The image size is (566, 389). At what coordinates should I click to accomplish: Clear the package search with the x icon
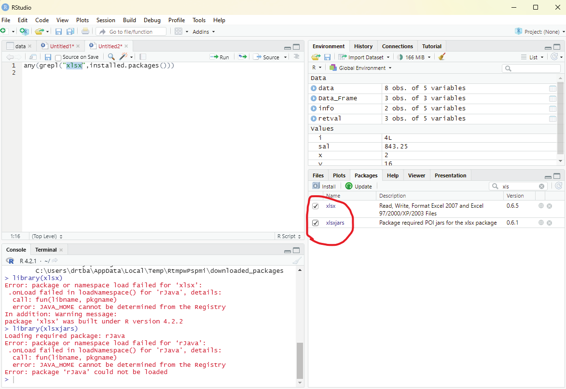point(541,186)
